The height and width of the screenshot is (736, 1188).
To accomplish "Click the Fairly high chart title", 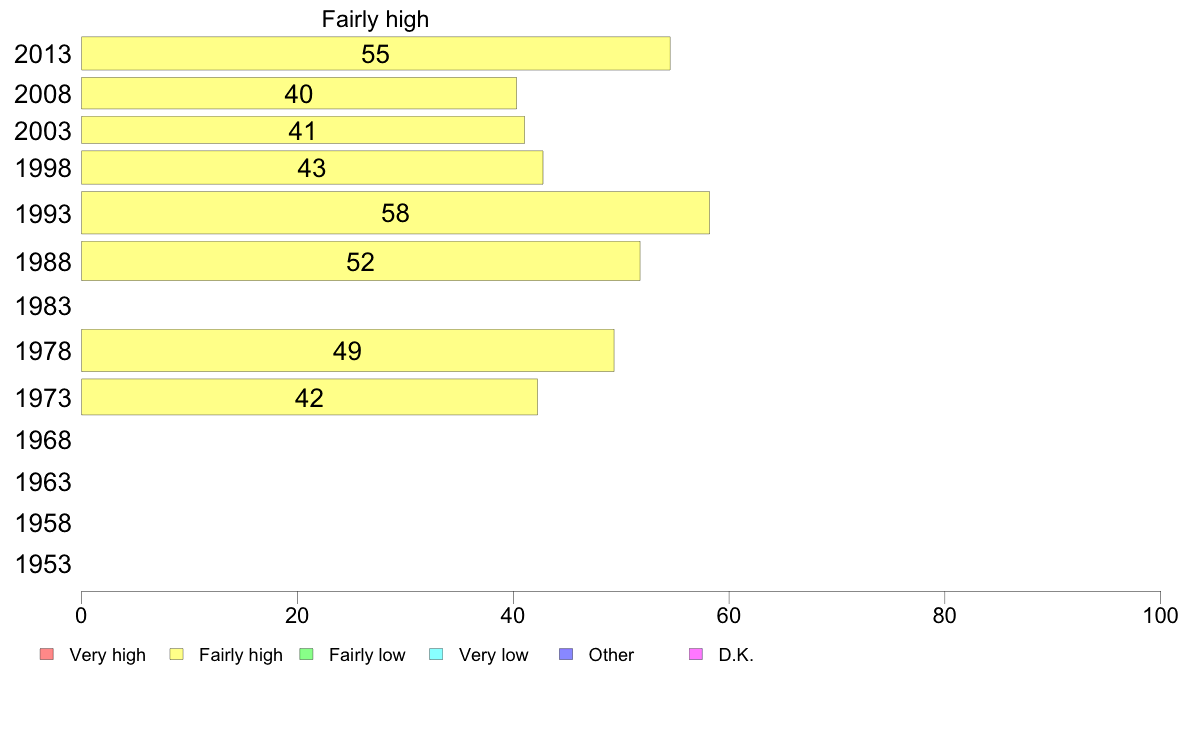I will 375,19.
